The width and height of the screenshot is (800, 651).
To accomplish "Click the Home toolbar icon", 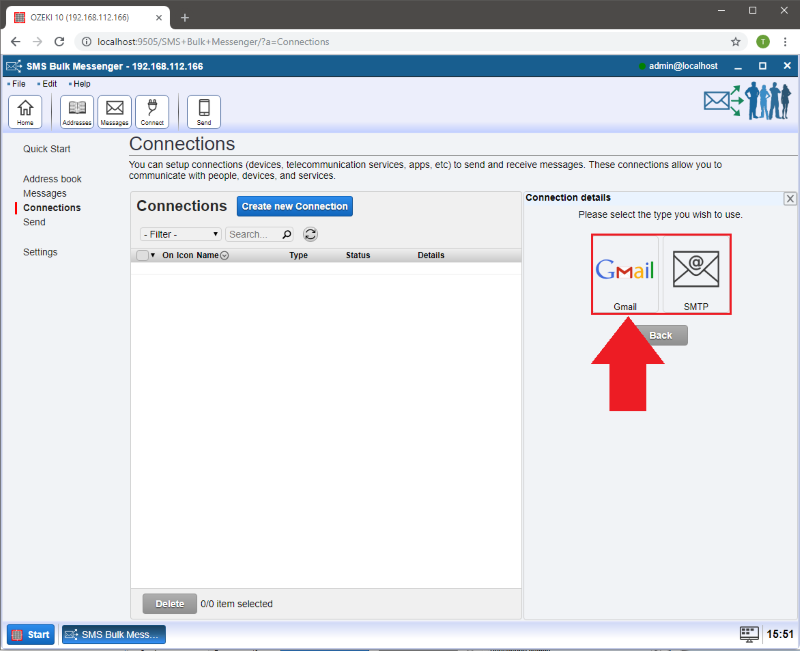I will click(25, 112).
